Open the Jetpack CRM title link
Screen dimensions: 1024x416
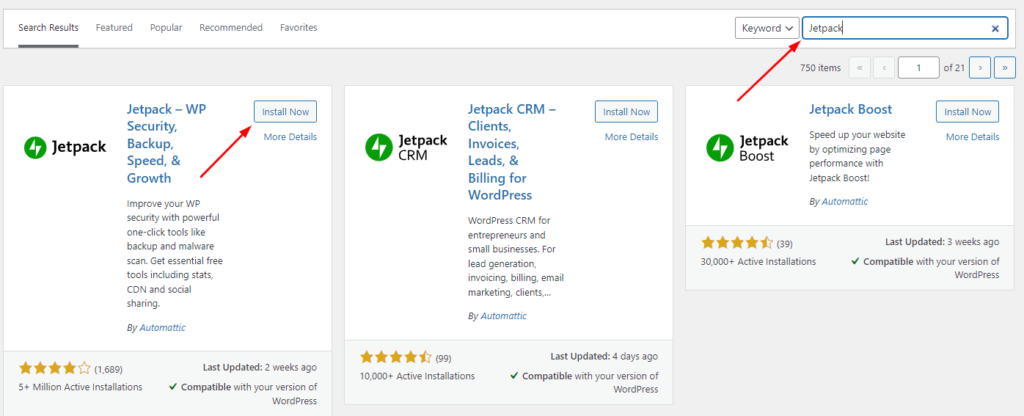[x=512, y=152]
